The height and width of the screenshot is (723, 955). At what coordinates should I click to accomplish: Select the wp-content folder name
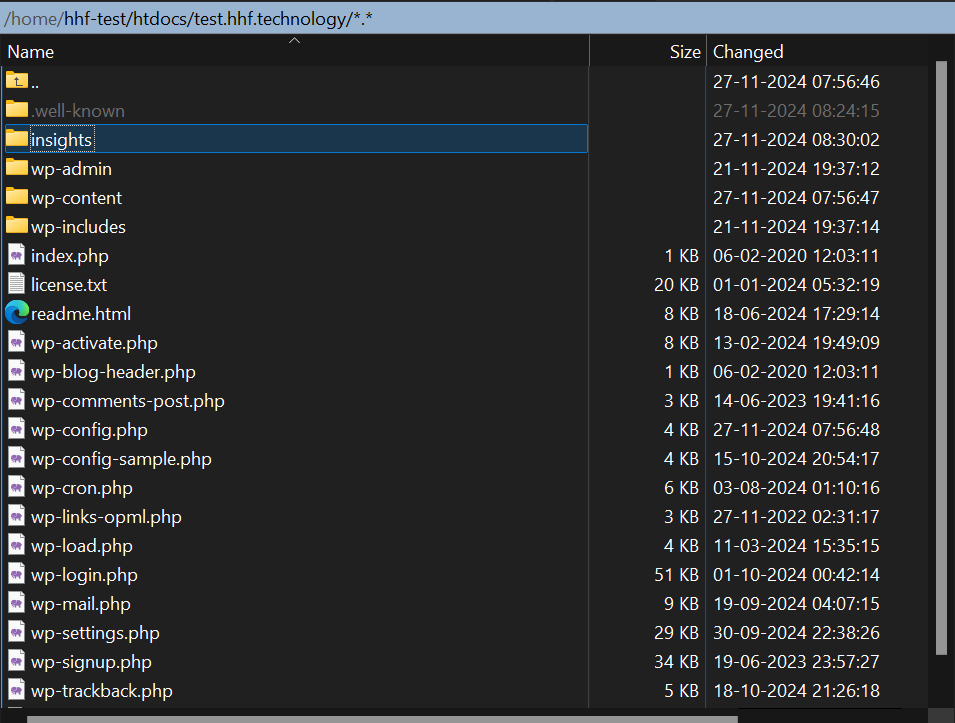76,198
